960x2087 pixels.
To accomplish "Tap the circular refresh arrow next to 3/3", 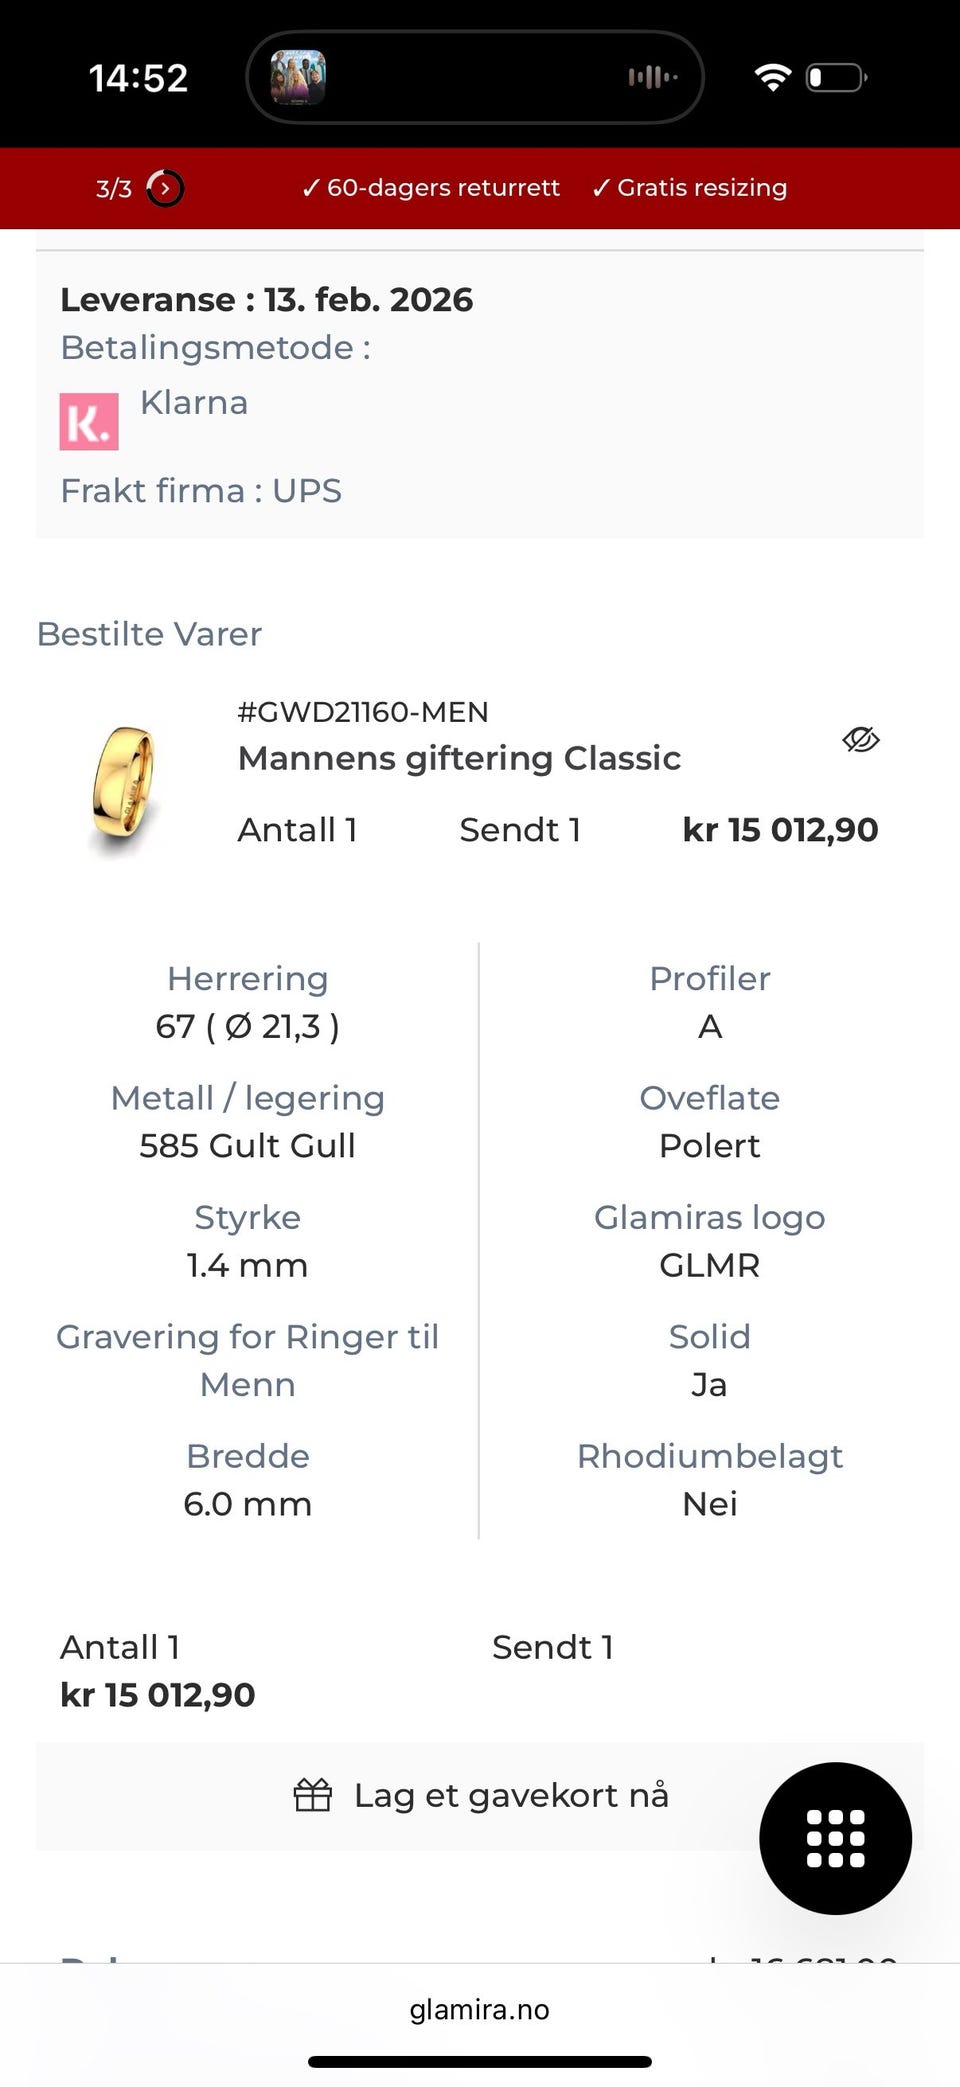I will 163,188.
